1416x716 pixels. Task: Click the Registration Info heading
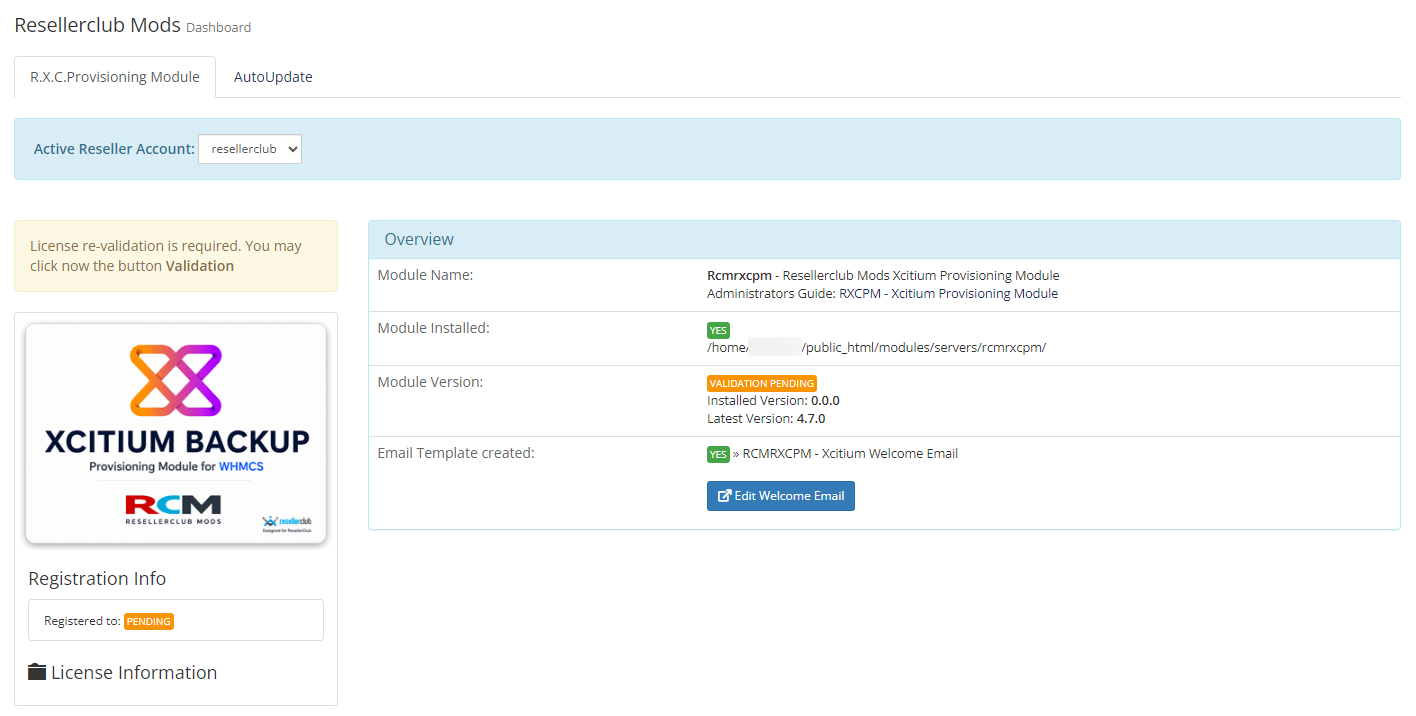97,579
